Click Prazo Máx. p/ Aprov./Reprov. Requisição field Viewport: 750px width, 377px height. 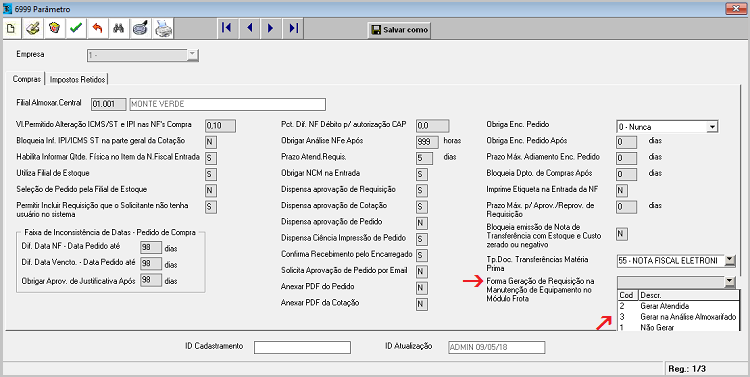pos(627,207)
